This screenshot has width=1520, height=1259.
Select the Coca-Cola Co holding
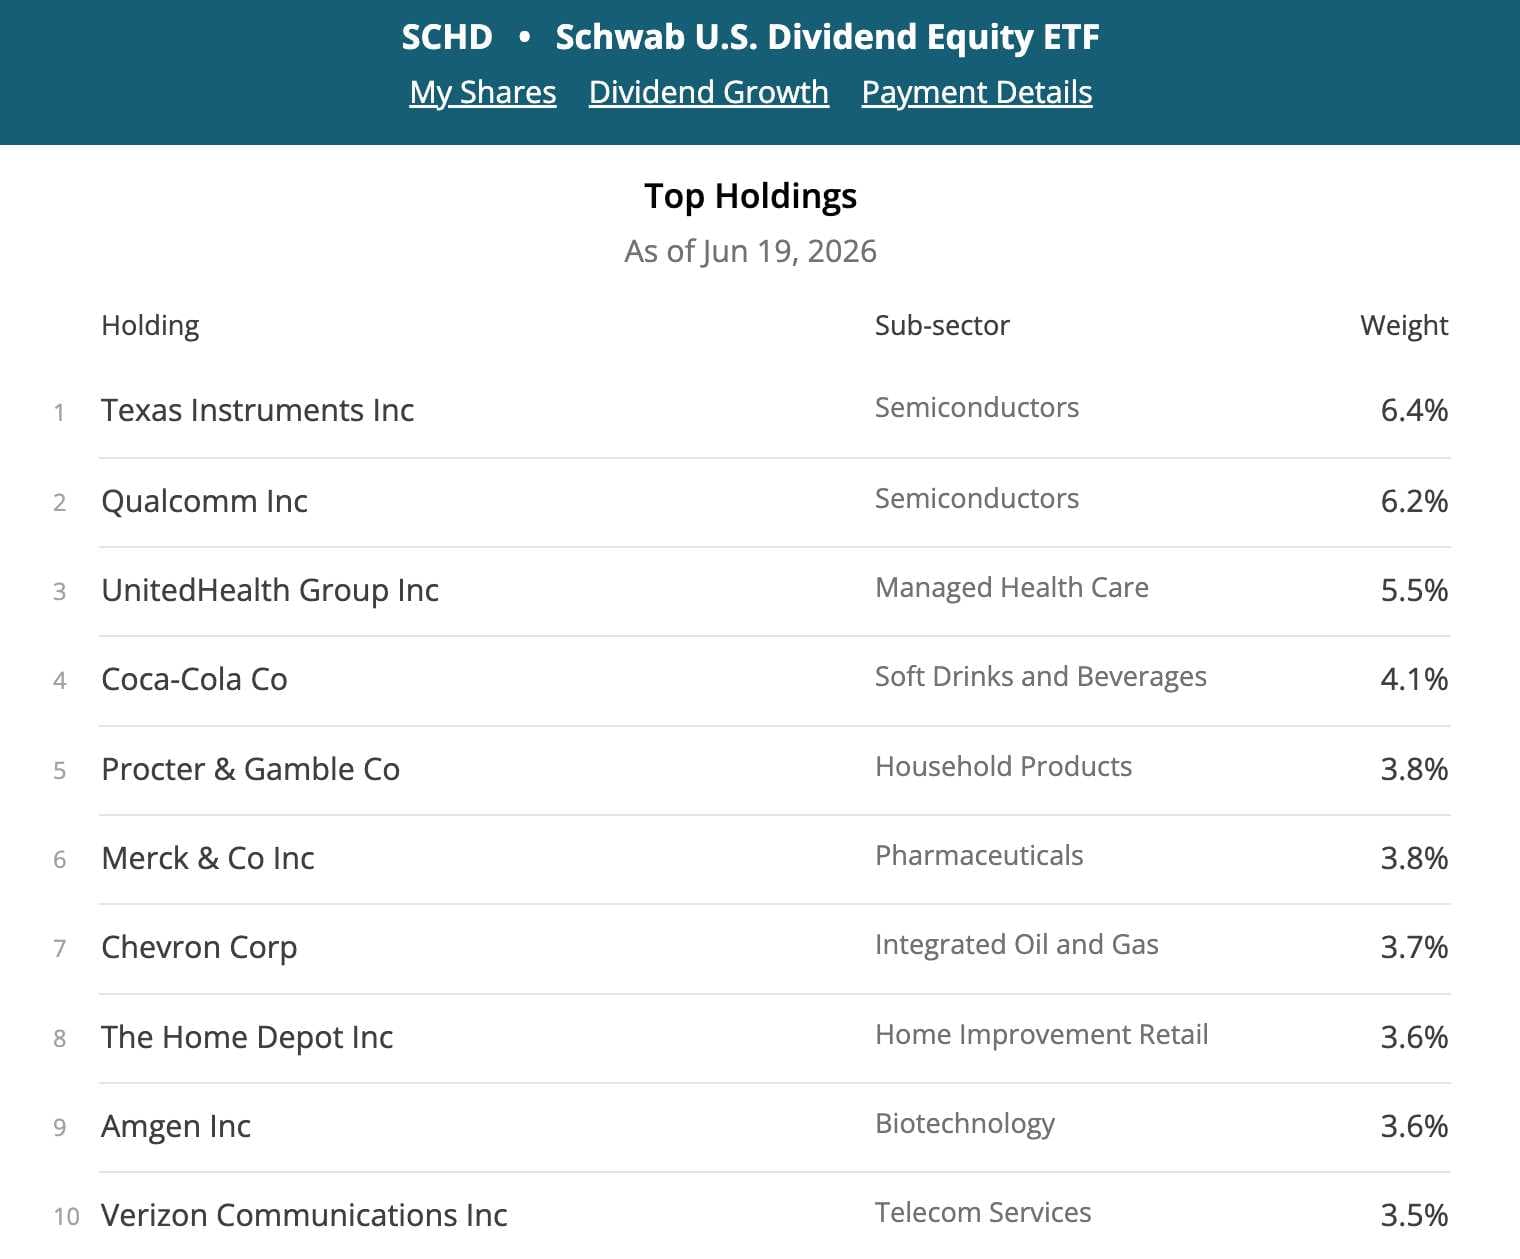pyautogui.click(x=194, y=679)
